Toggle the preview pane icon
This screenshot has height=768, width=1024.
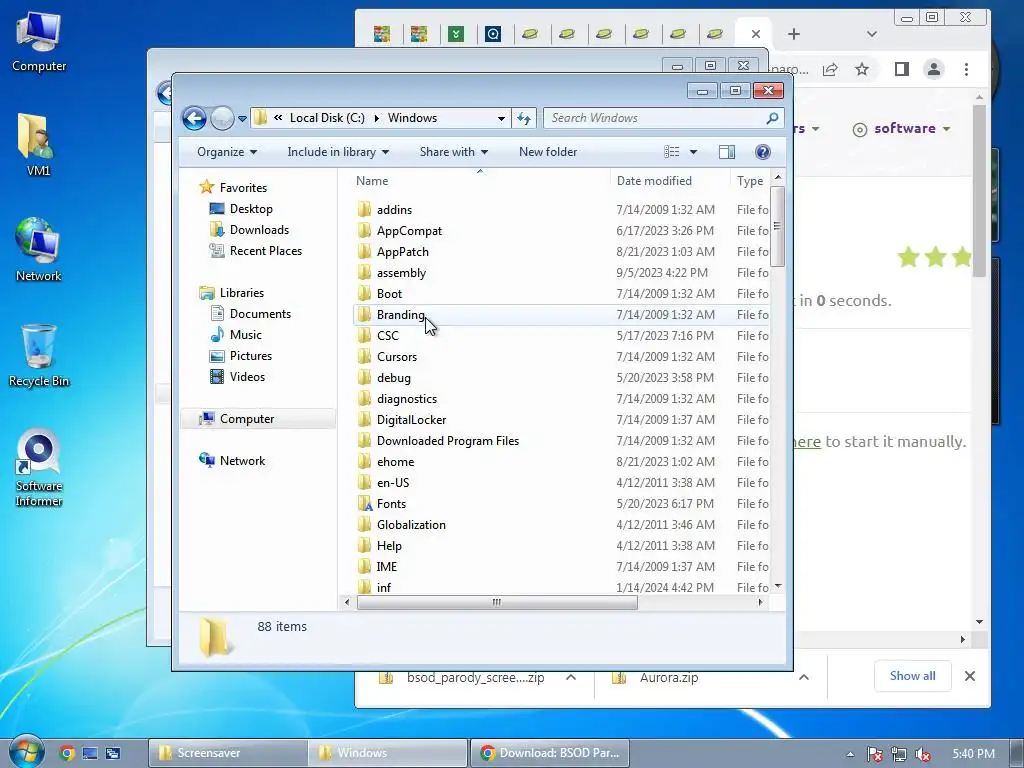(727, 152)
